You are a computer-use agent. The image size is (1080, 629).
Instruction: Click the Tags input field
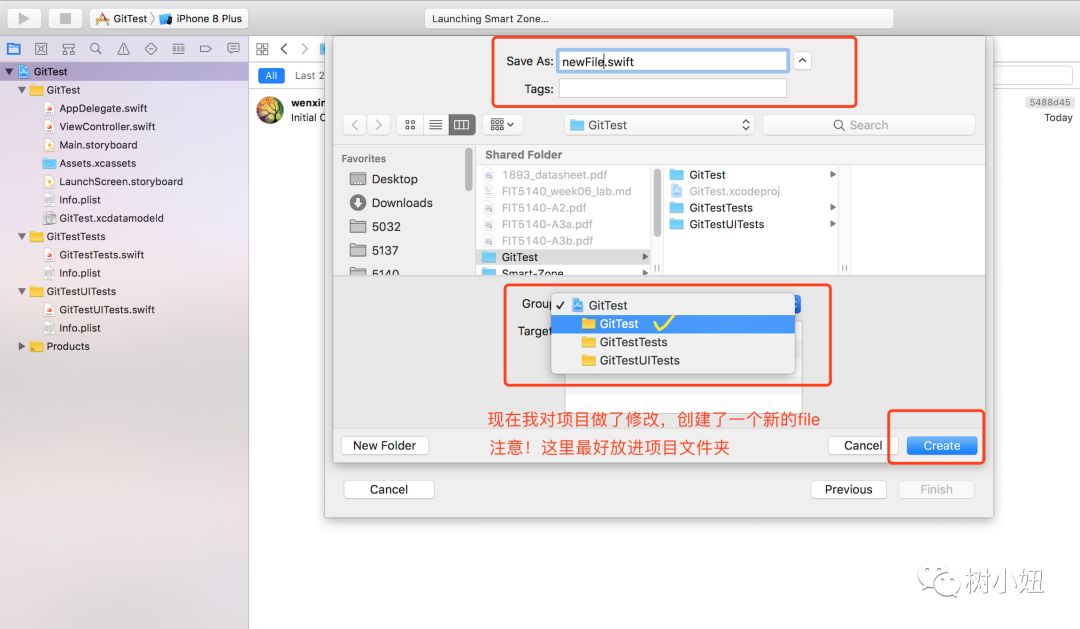coord(672,88)
